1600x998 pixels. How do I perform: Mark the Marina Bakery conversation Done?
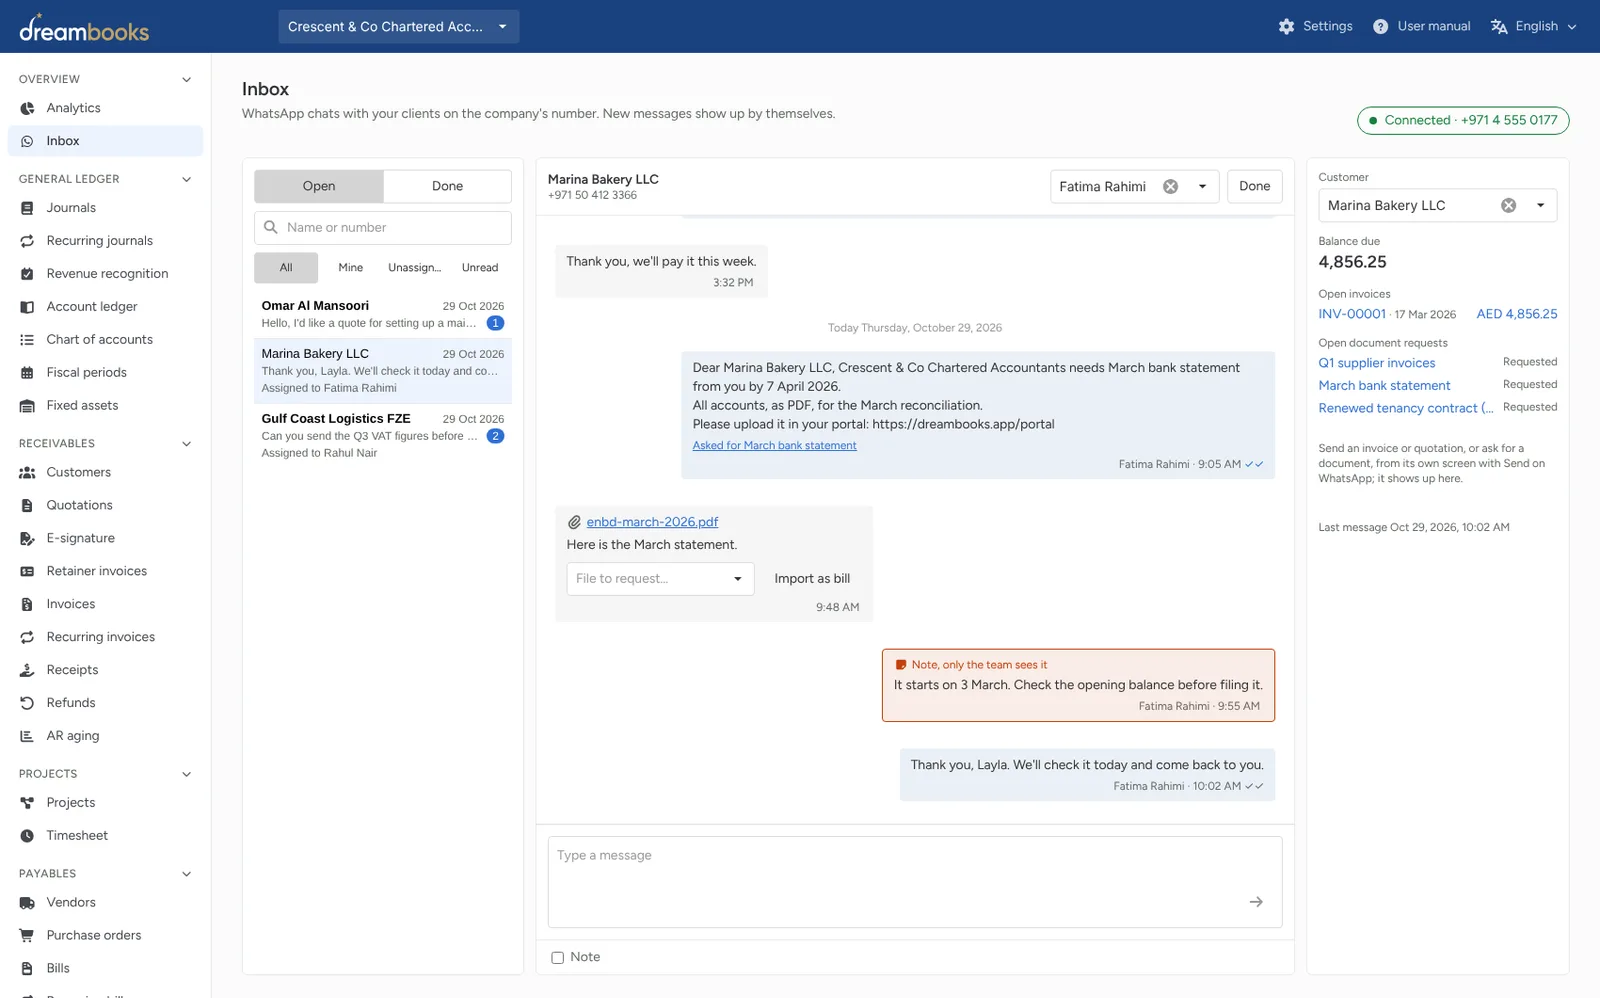coord(1254,187)
